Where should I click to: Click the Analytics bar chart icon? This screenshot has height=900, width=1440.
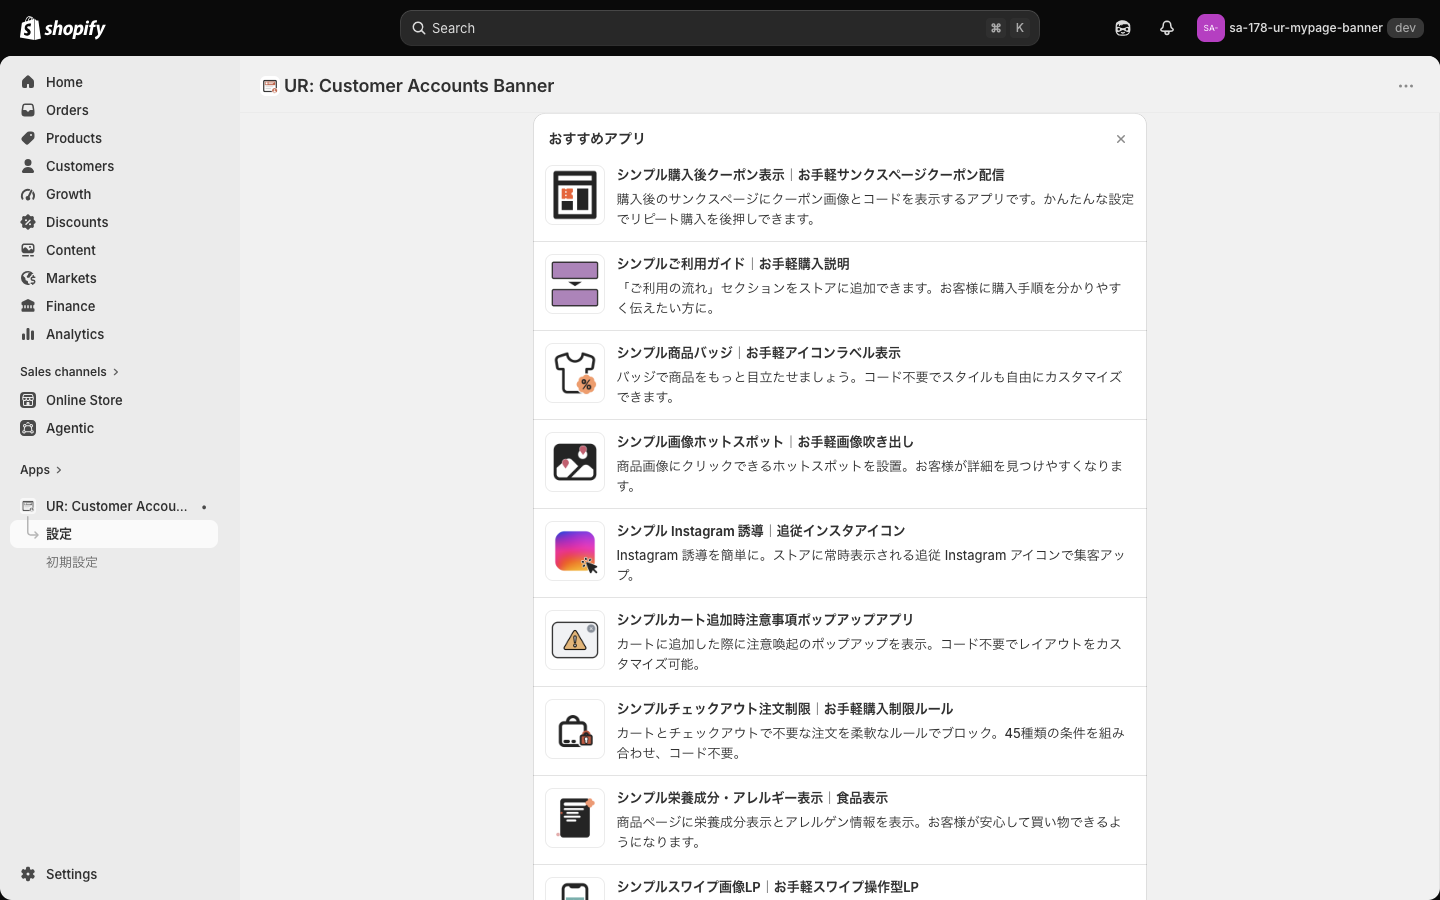click(28, 334)
